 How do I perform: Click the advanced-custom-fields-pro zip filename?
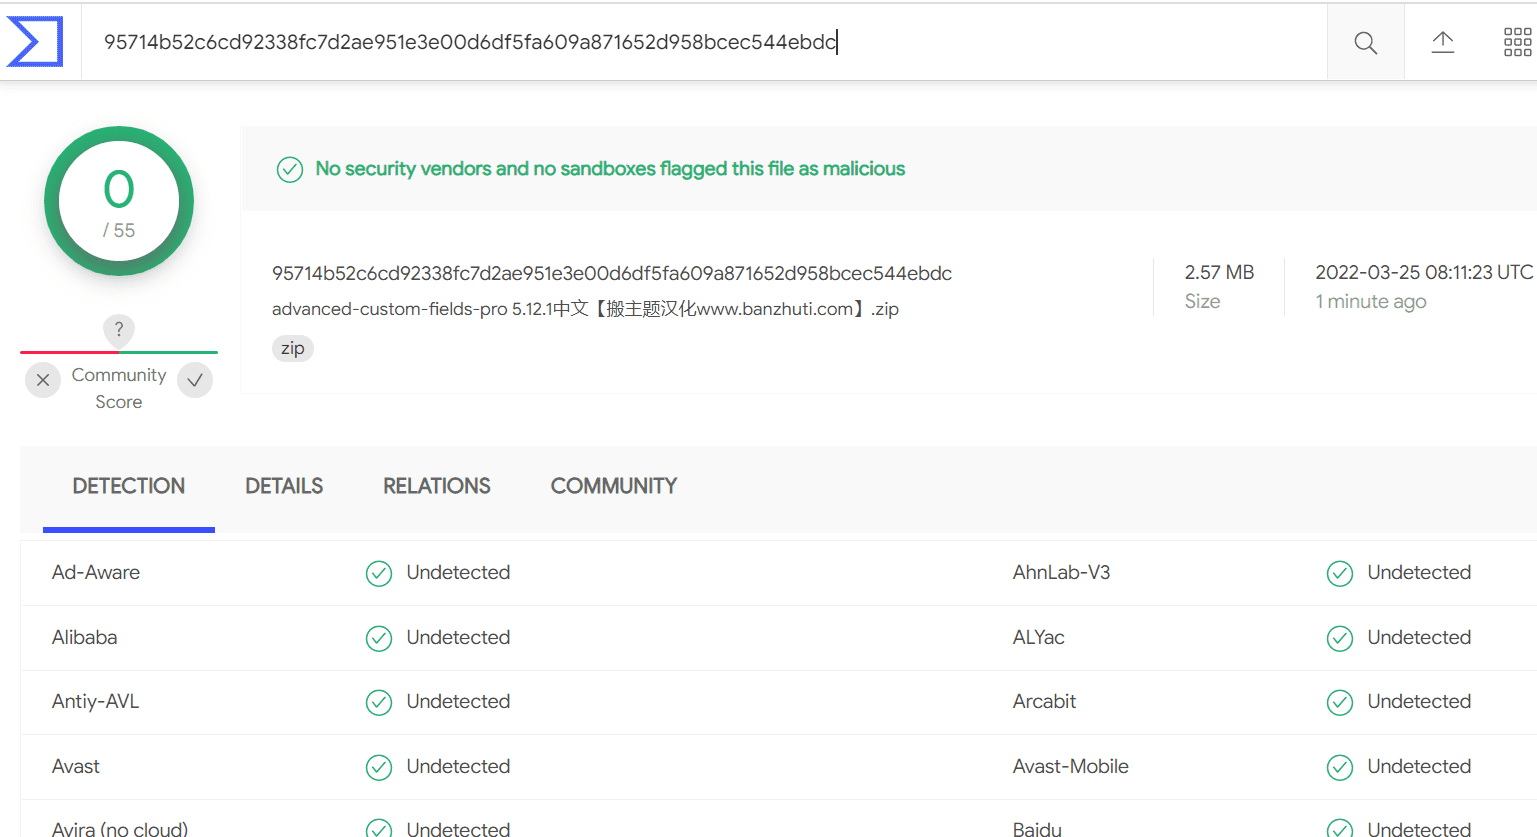[585, 309]
